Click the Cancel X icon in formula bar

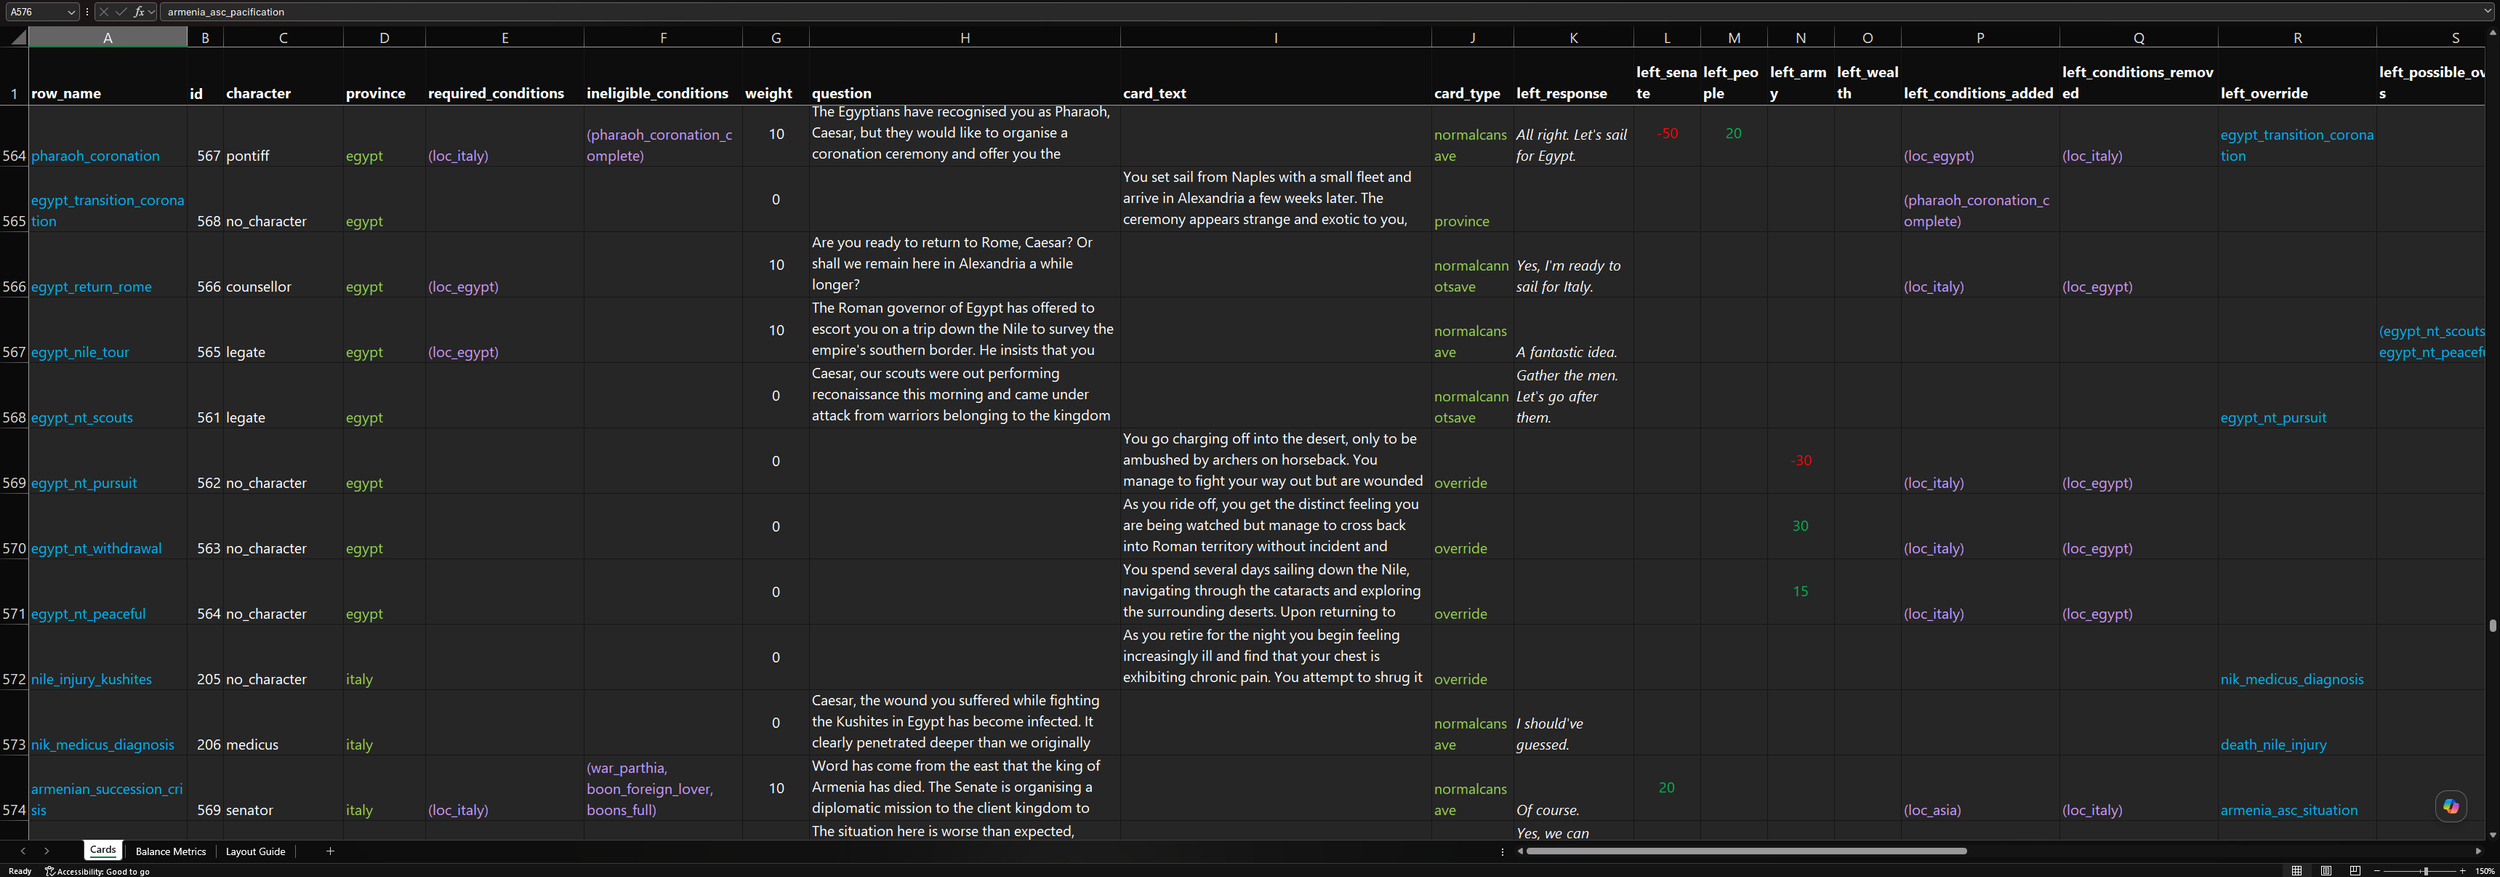tap(104, 12)
